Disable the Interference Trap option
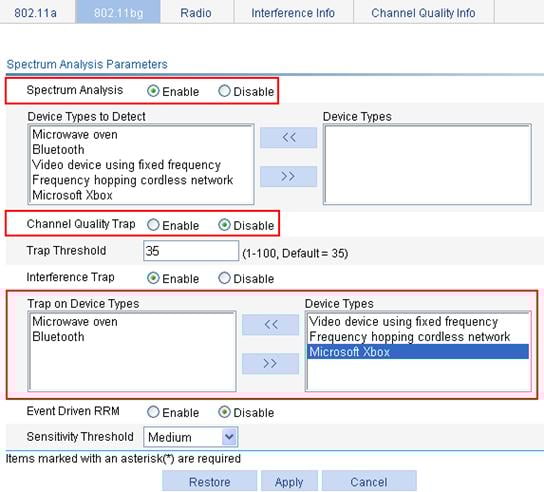 click(224, 278)
